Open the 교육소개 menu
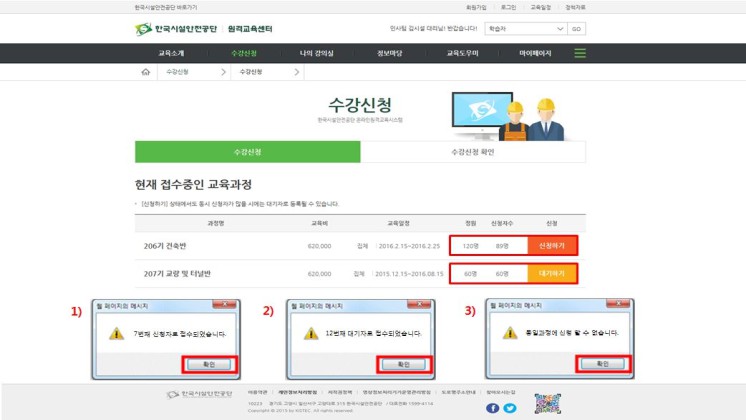 click(171, 53)
